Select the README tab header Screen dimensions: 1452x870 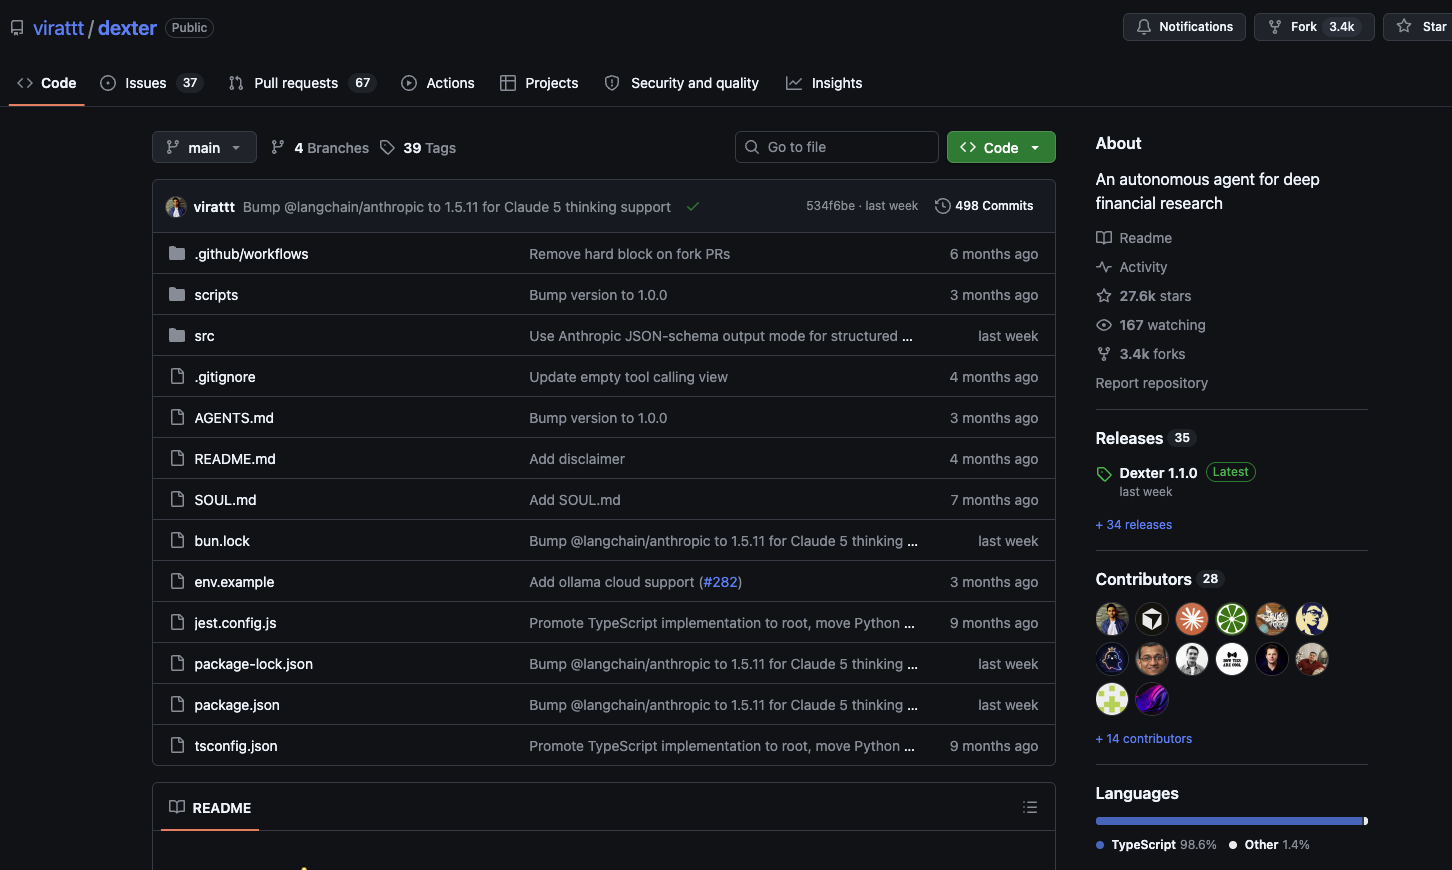pos(210,807)
